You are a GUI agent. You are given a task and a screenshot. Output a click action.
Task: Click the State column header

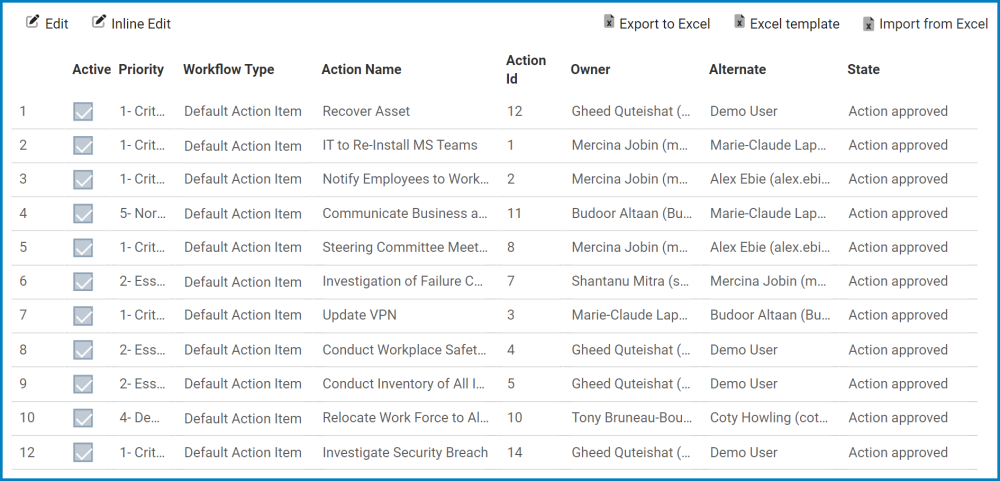tap(863, 70)
